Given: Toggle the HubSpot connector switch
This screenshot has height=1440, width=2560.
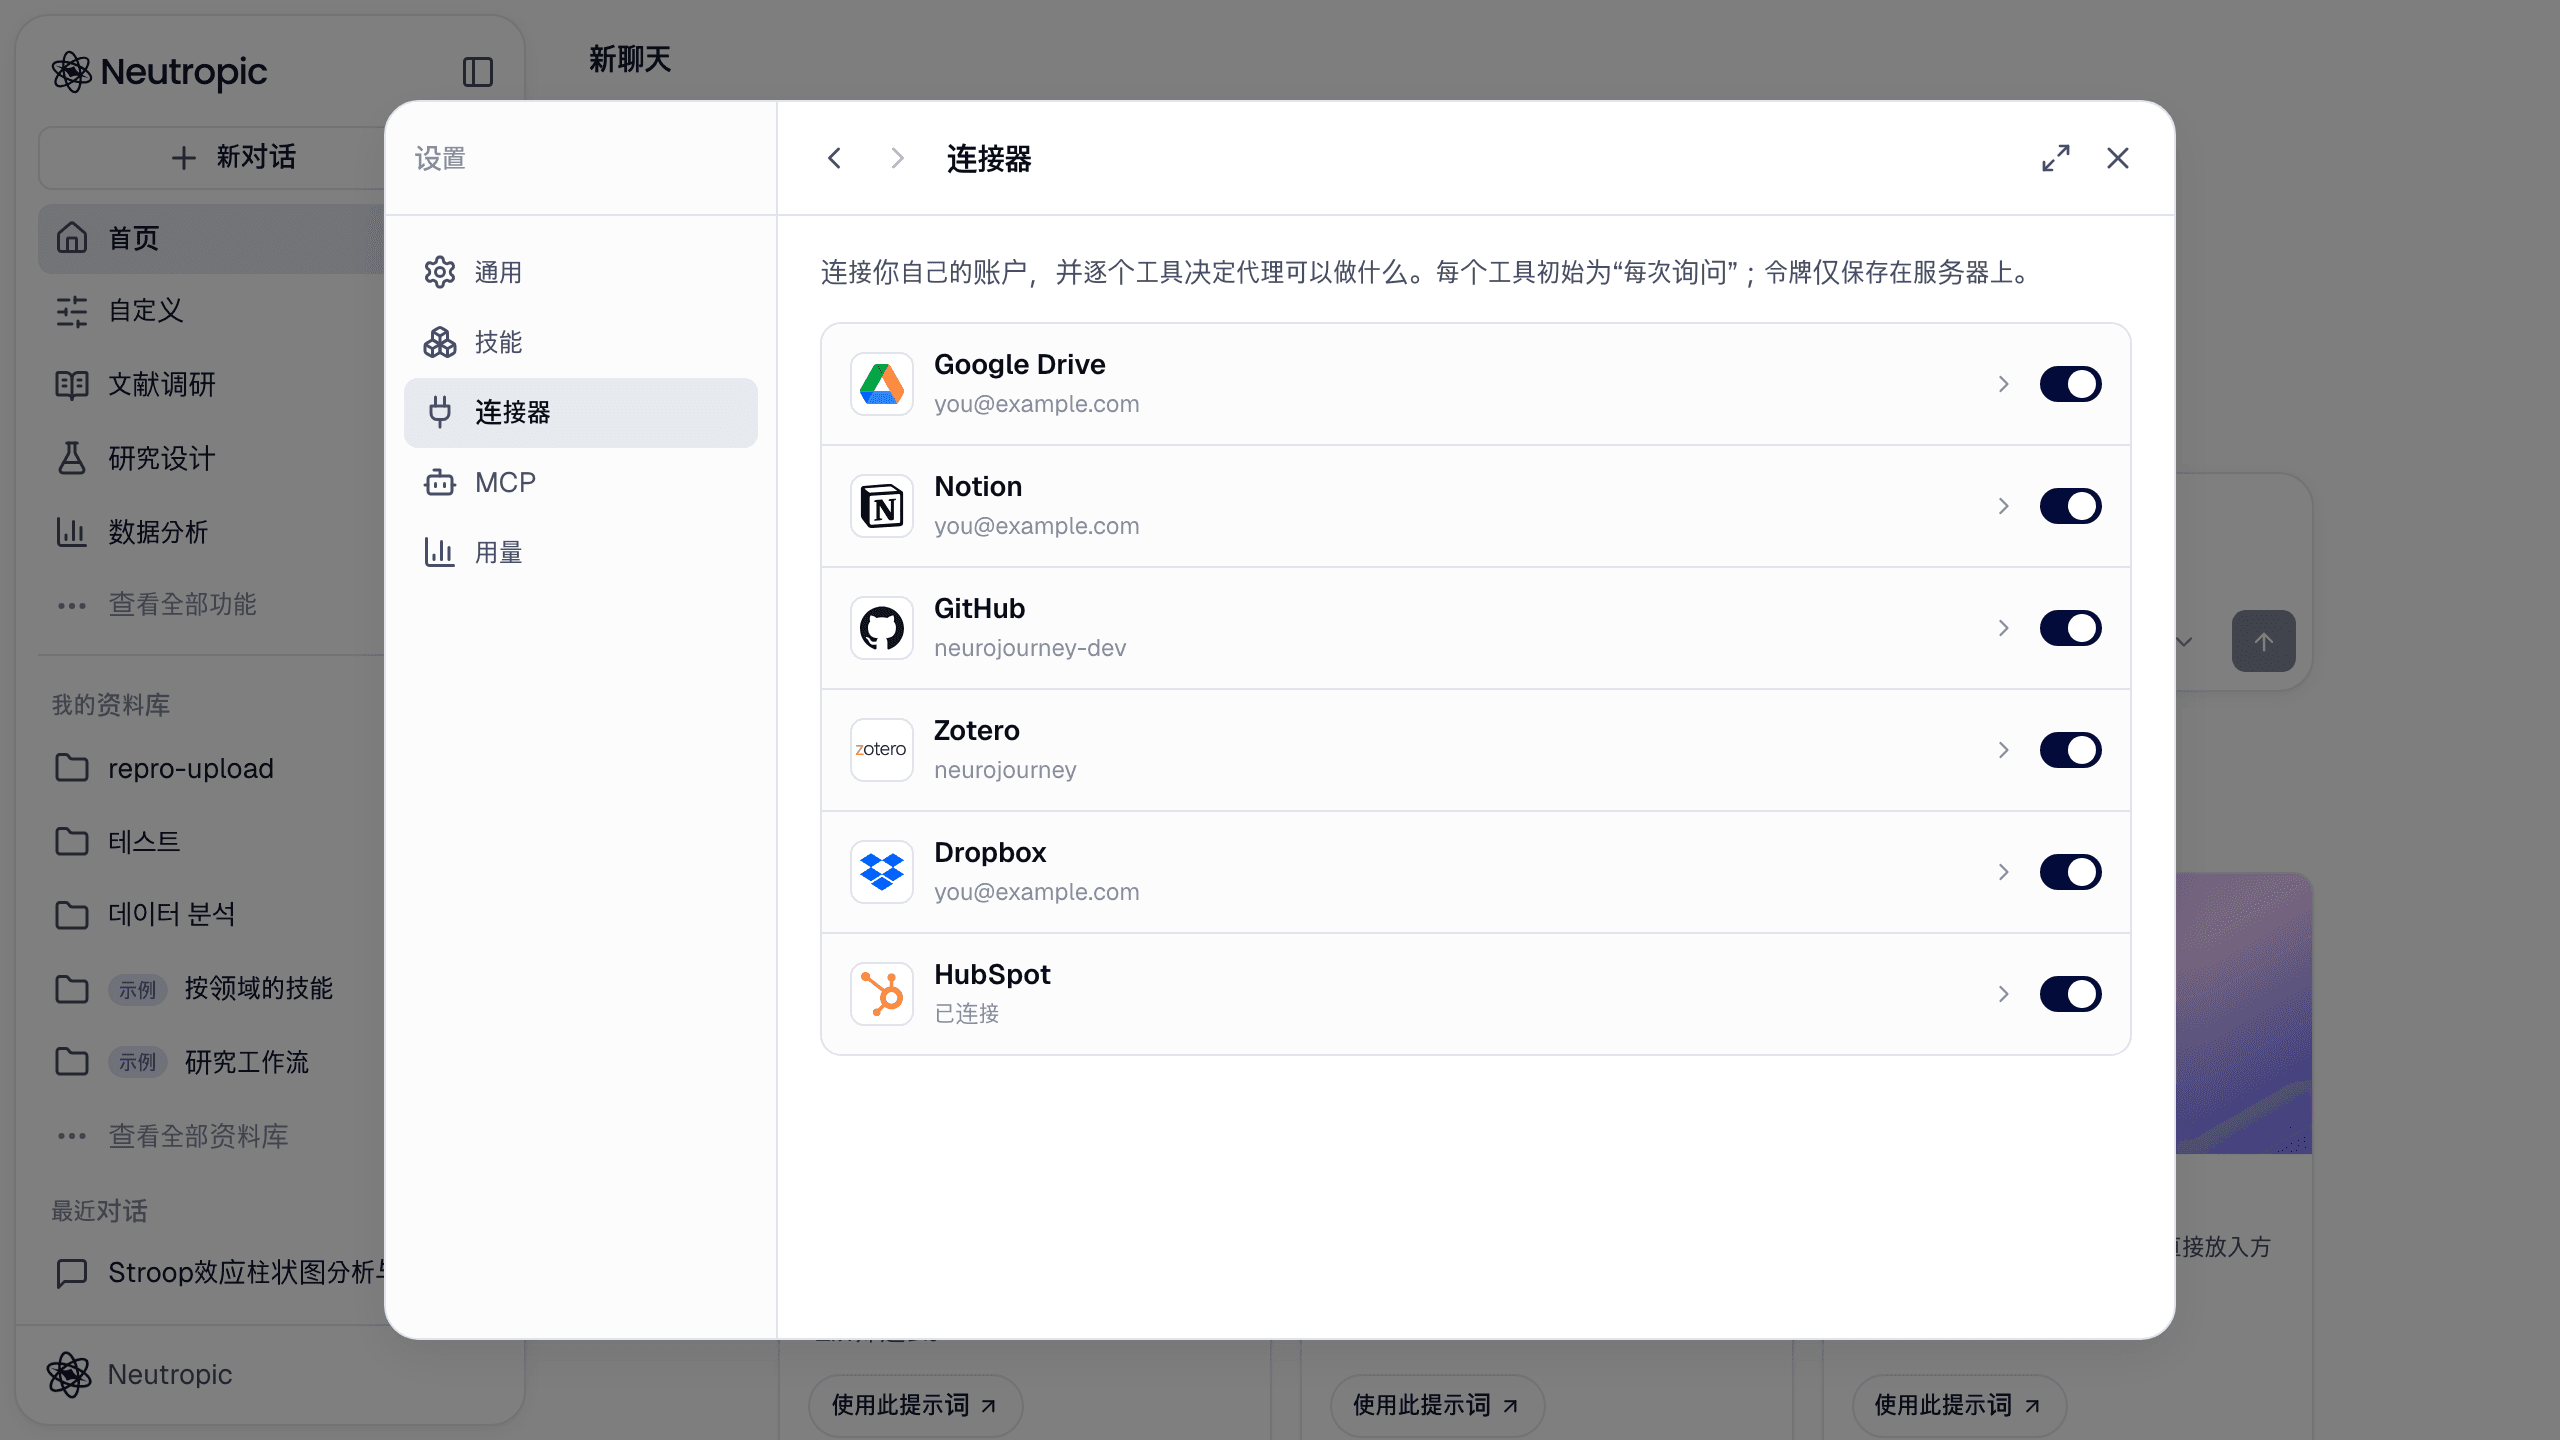Looking at the screenshot, I should [2070, 994].
